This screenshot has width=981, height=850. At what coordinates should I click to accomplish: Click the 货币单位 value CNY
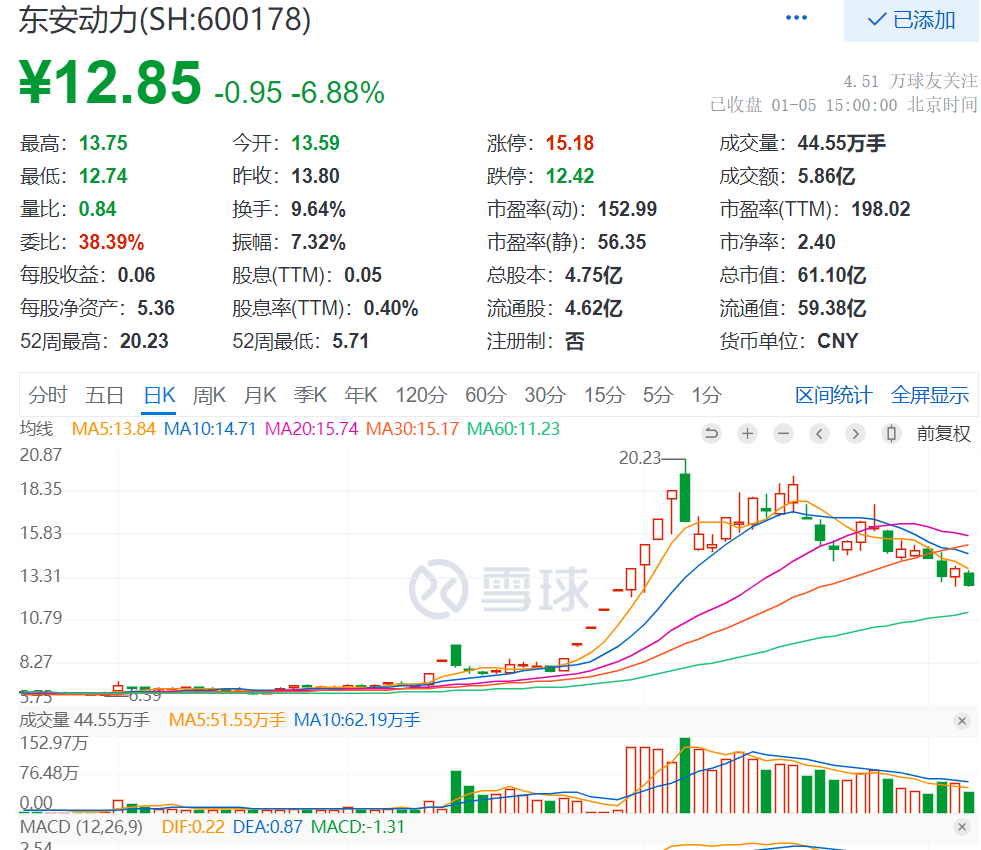point(838,342)
